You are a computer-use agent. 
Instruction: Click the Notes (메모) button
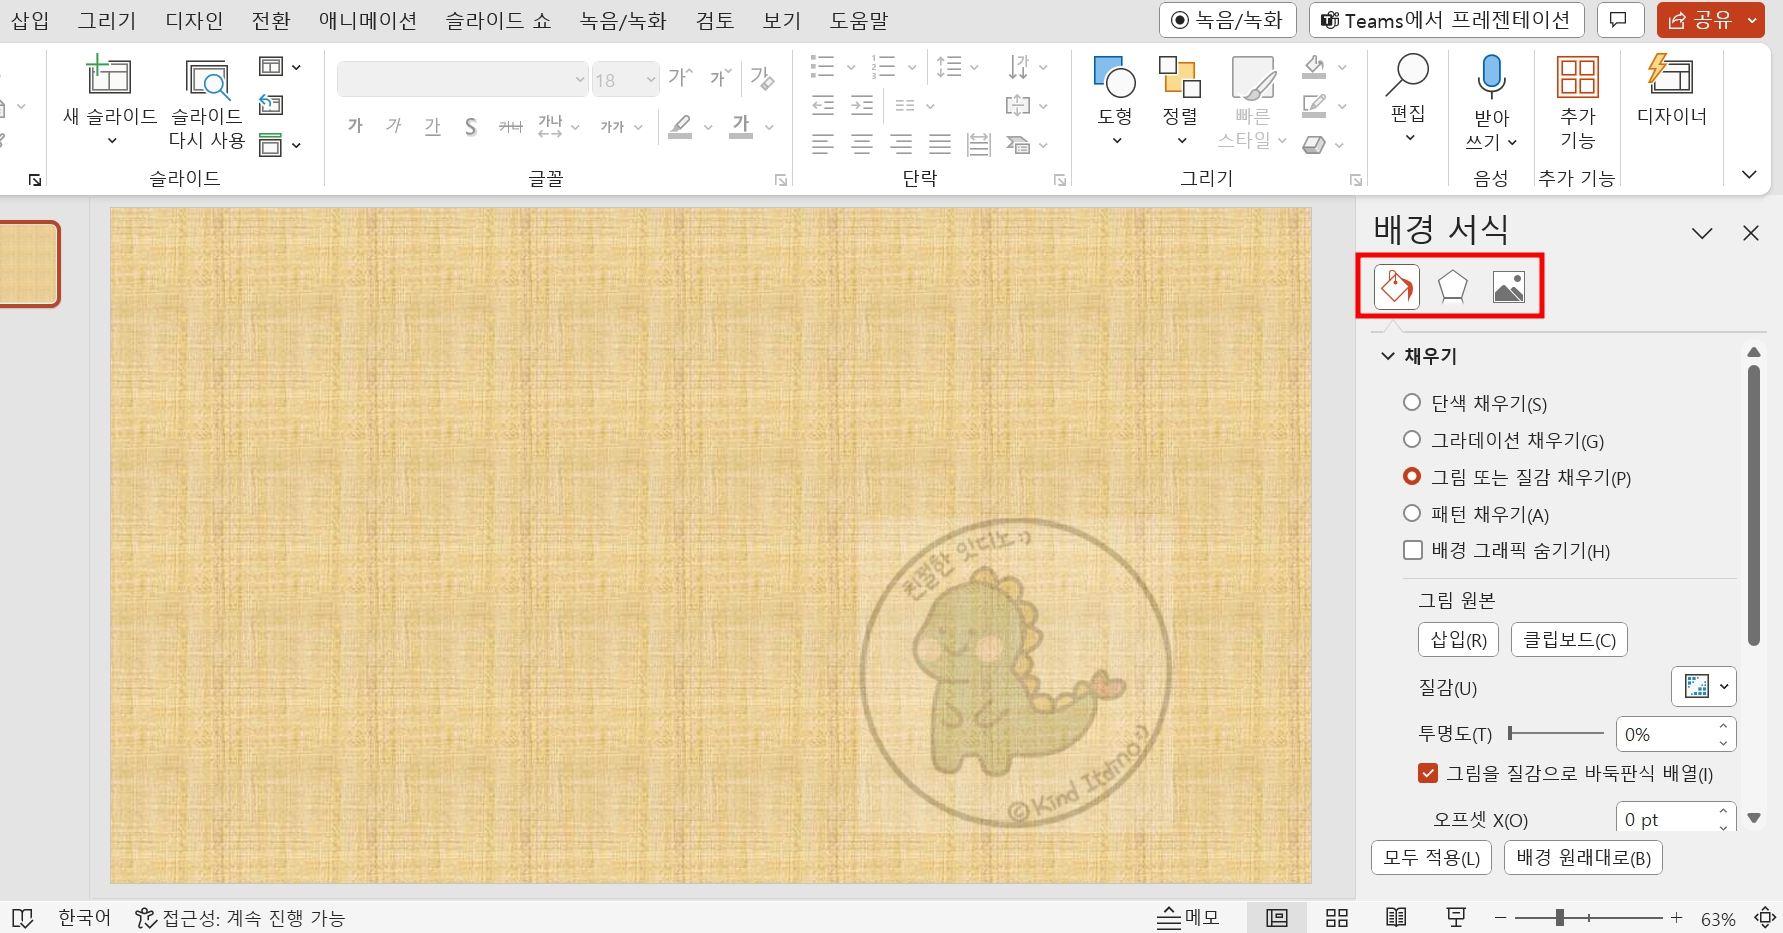click(1188, 918)
